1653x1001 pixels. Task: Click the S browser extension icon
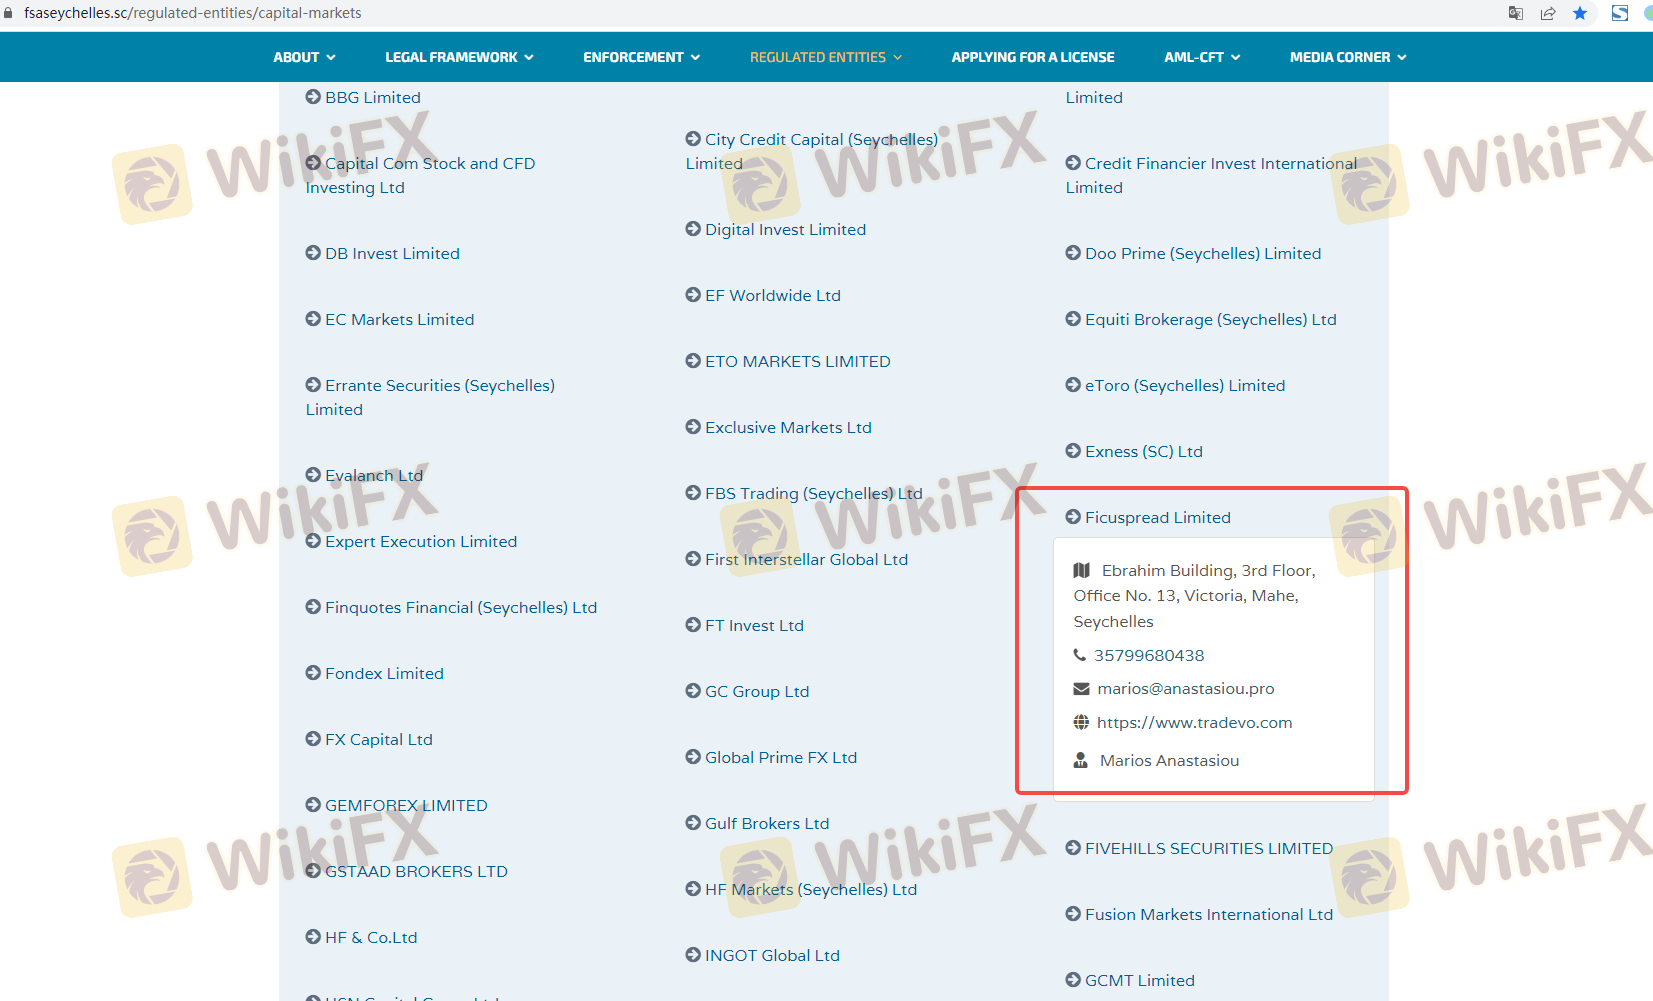pyautogui.click(x=1620, y=13)
